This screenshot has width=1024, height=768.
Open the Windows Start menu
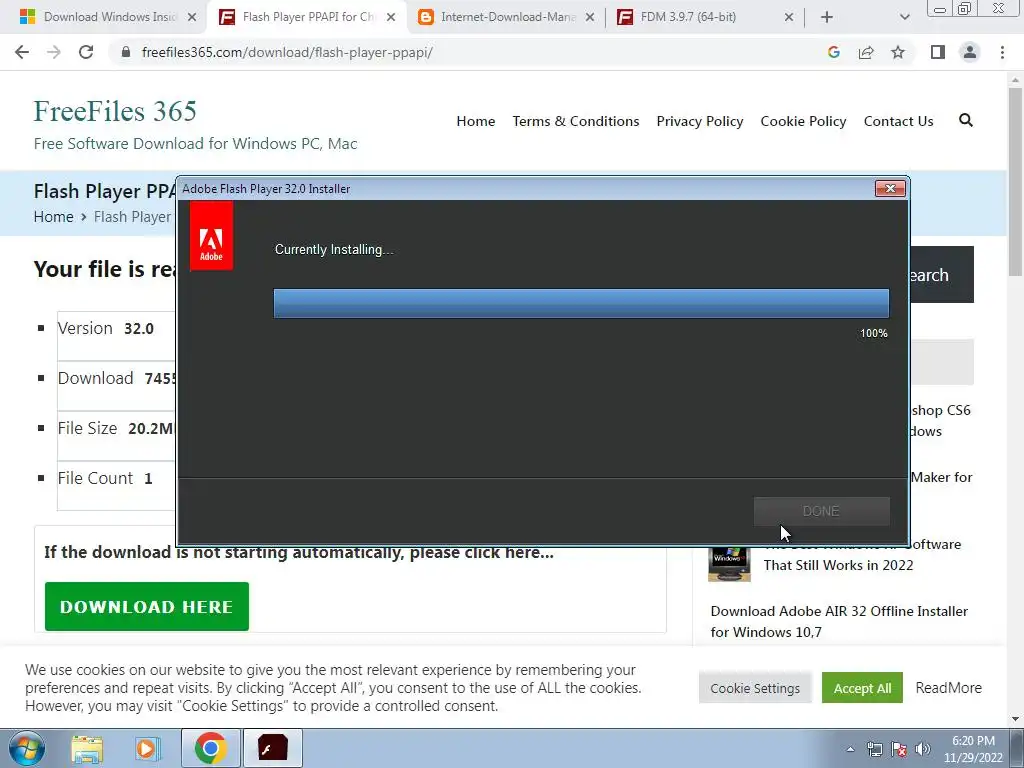pyautogui.click(x=26, y=748)
